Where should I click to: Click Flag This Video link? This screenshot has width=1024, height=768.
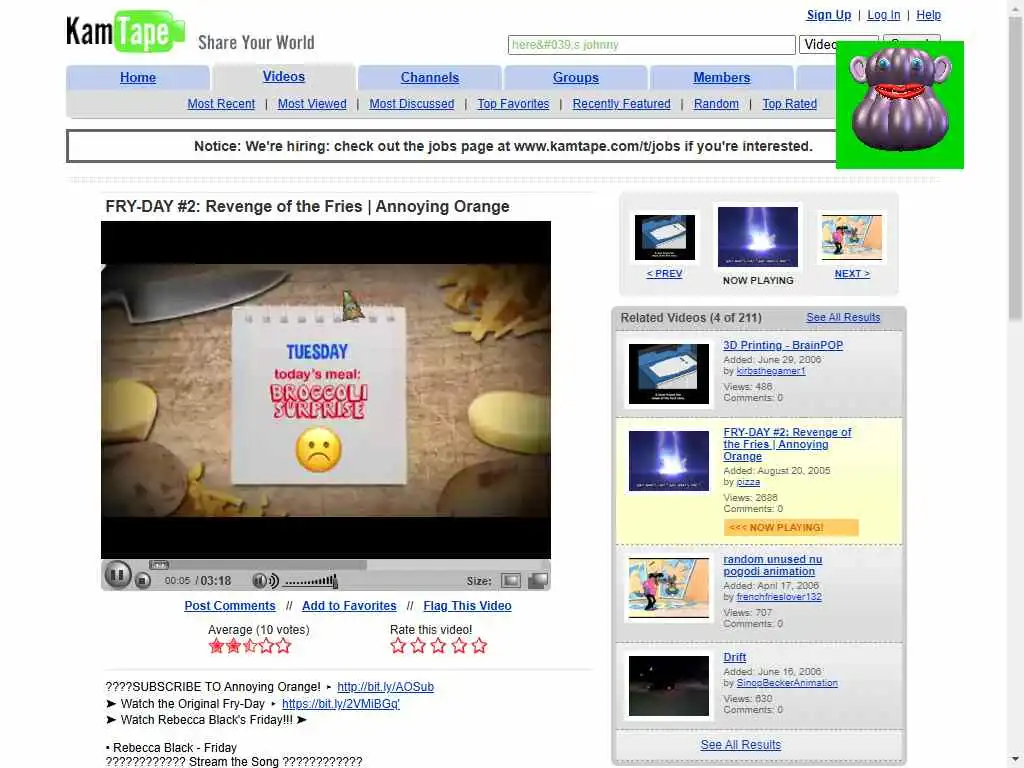[x=467, y=606]
